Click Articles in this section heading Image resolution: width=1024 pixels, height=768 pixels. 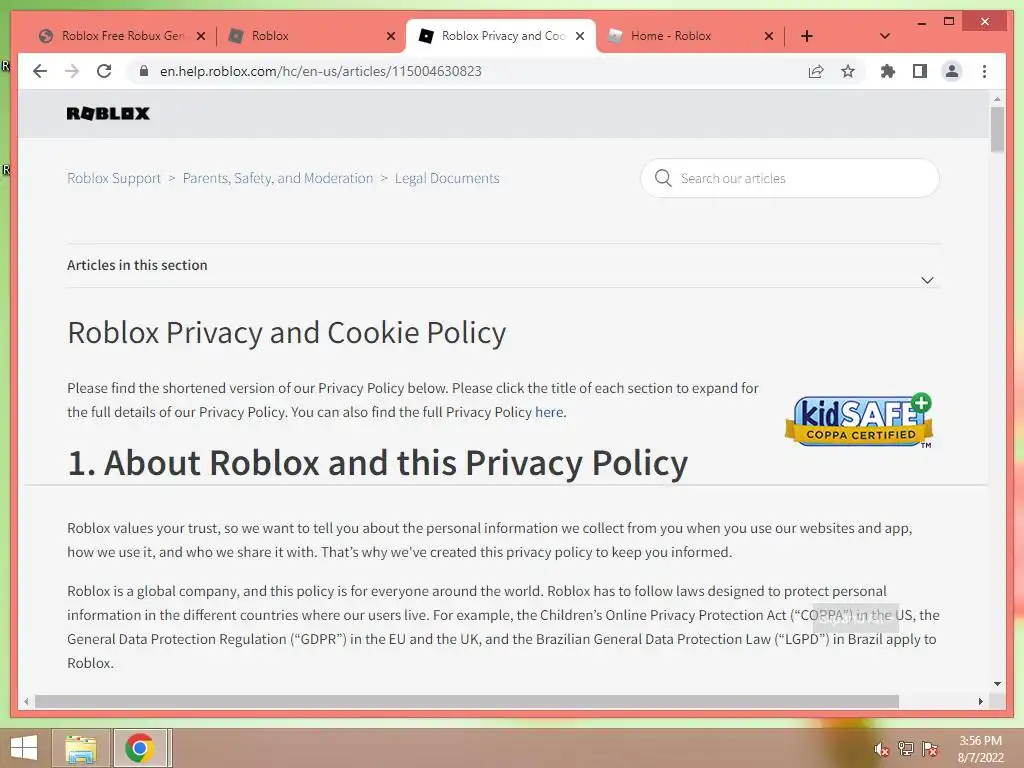coord(137,265)
